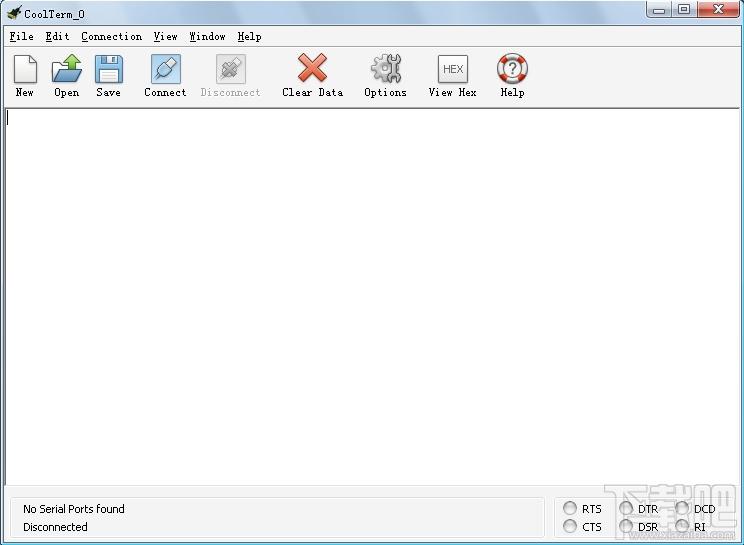Open the Connection menu
744x545 pixels.
pos(112,37)
